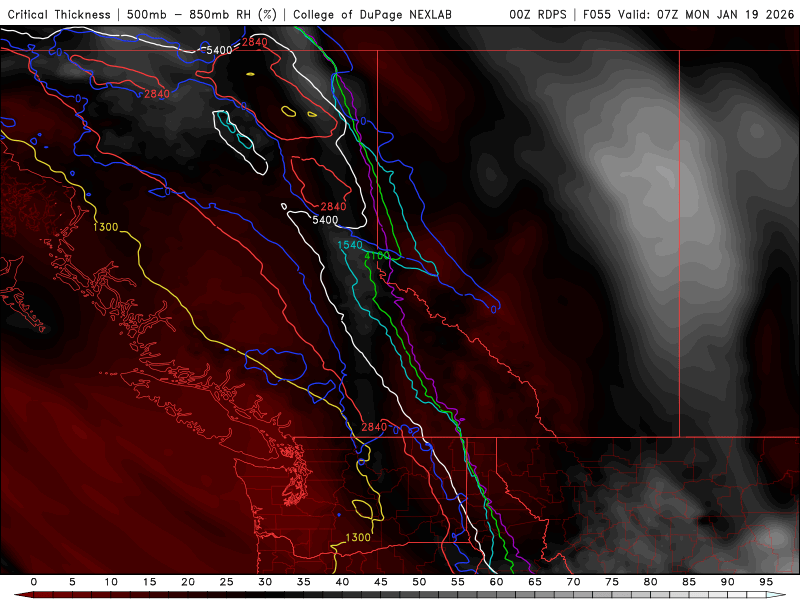The height and width of the screenshot is (600, 800).
Task: Select the "00Z RDPS" model run label
Action: [x=538, y=14]
